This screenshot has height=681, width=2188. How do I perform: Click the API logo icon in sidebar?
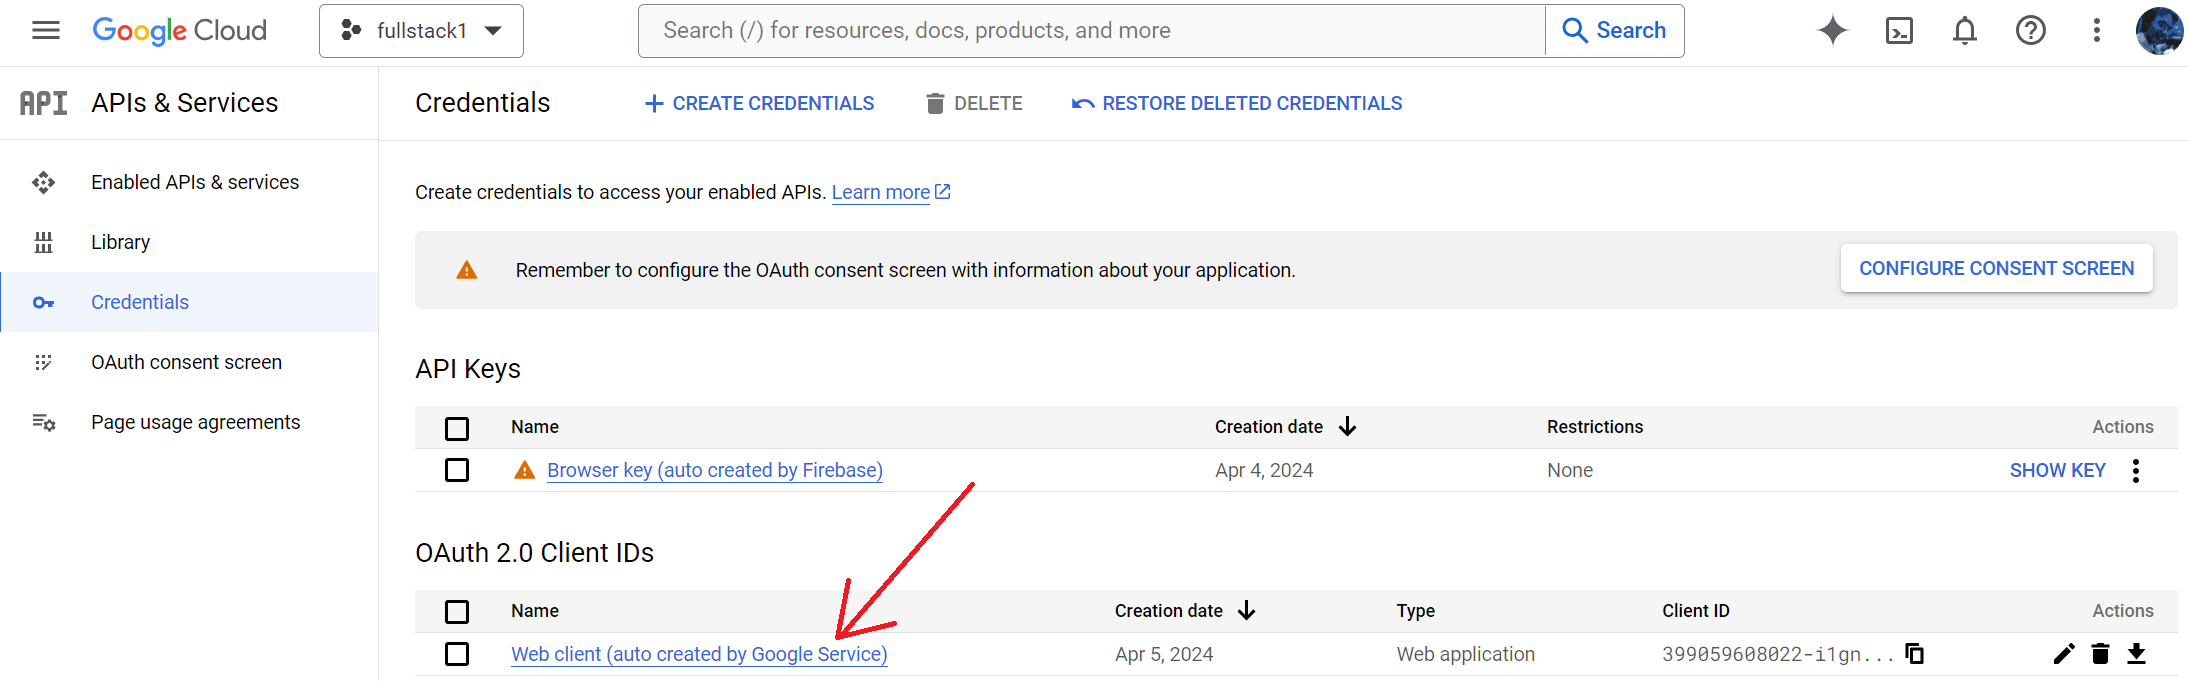click(x=44, y=103)
